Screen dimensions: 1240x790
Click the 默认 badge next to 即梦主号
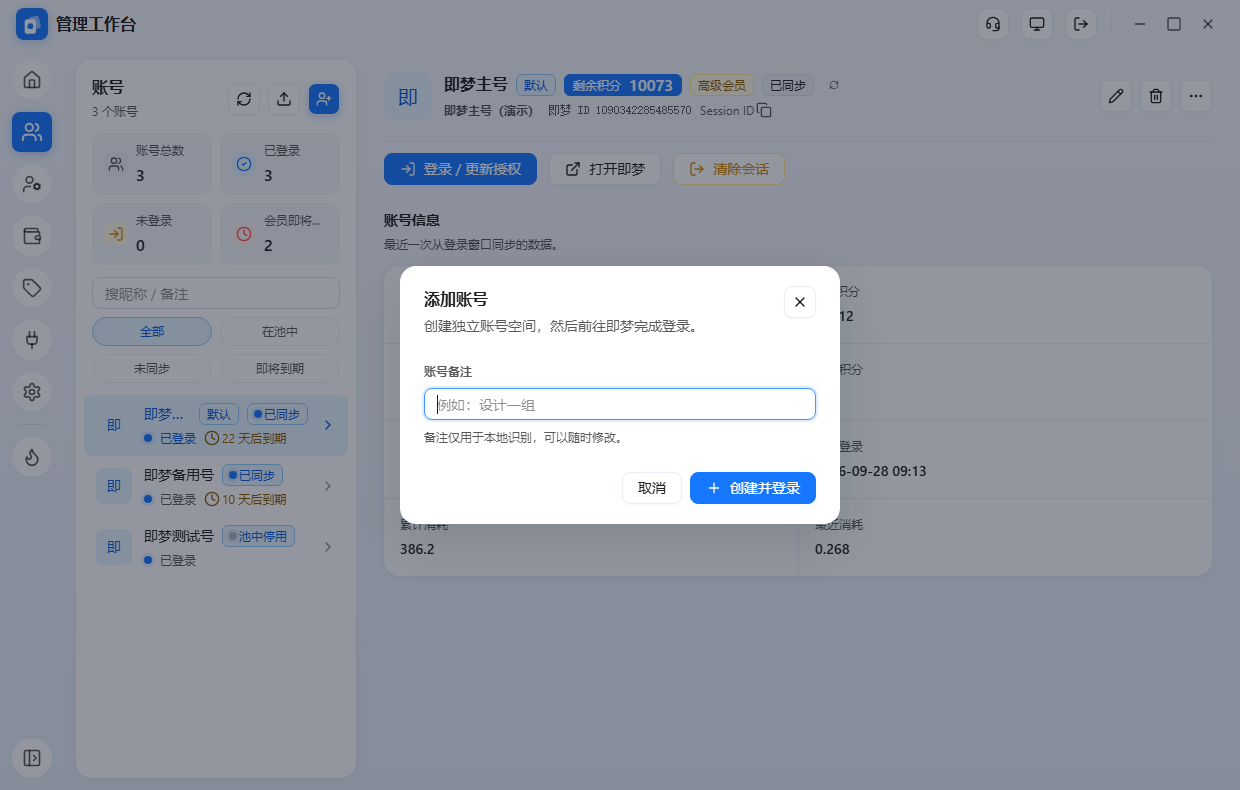[x=536, y=85]
